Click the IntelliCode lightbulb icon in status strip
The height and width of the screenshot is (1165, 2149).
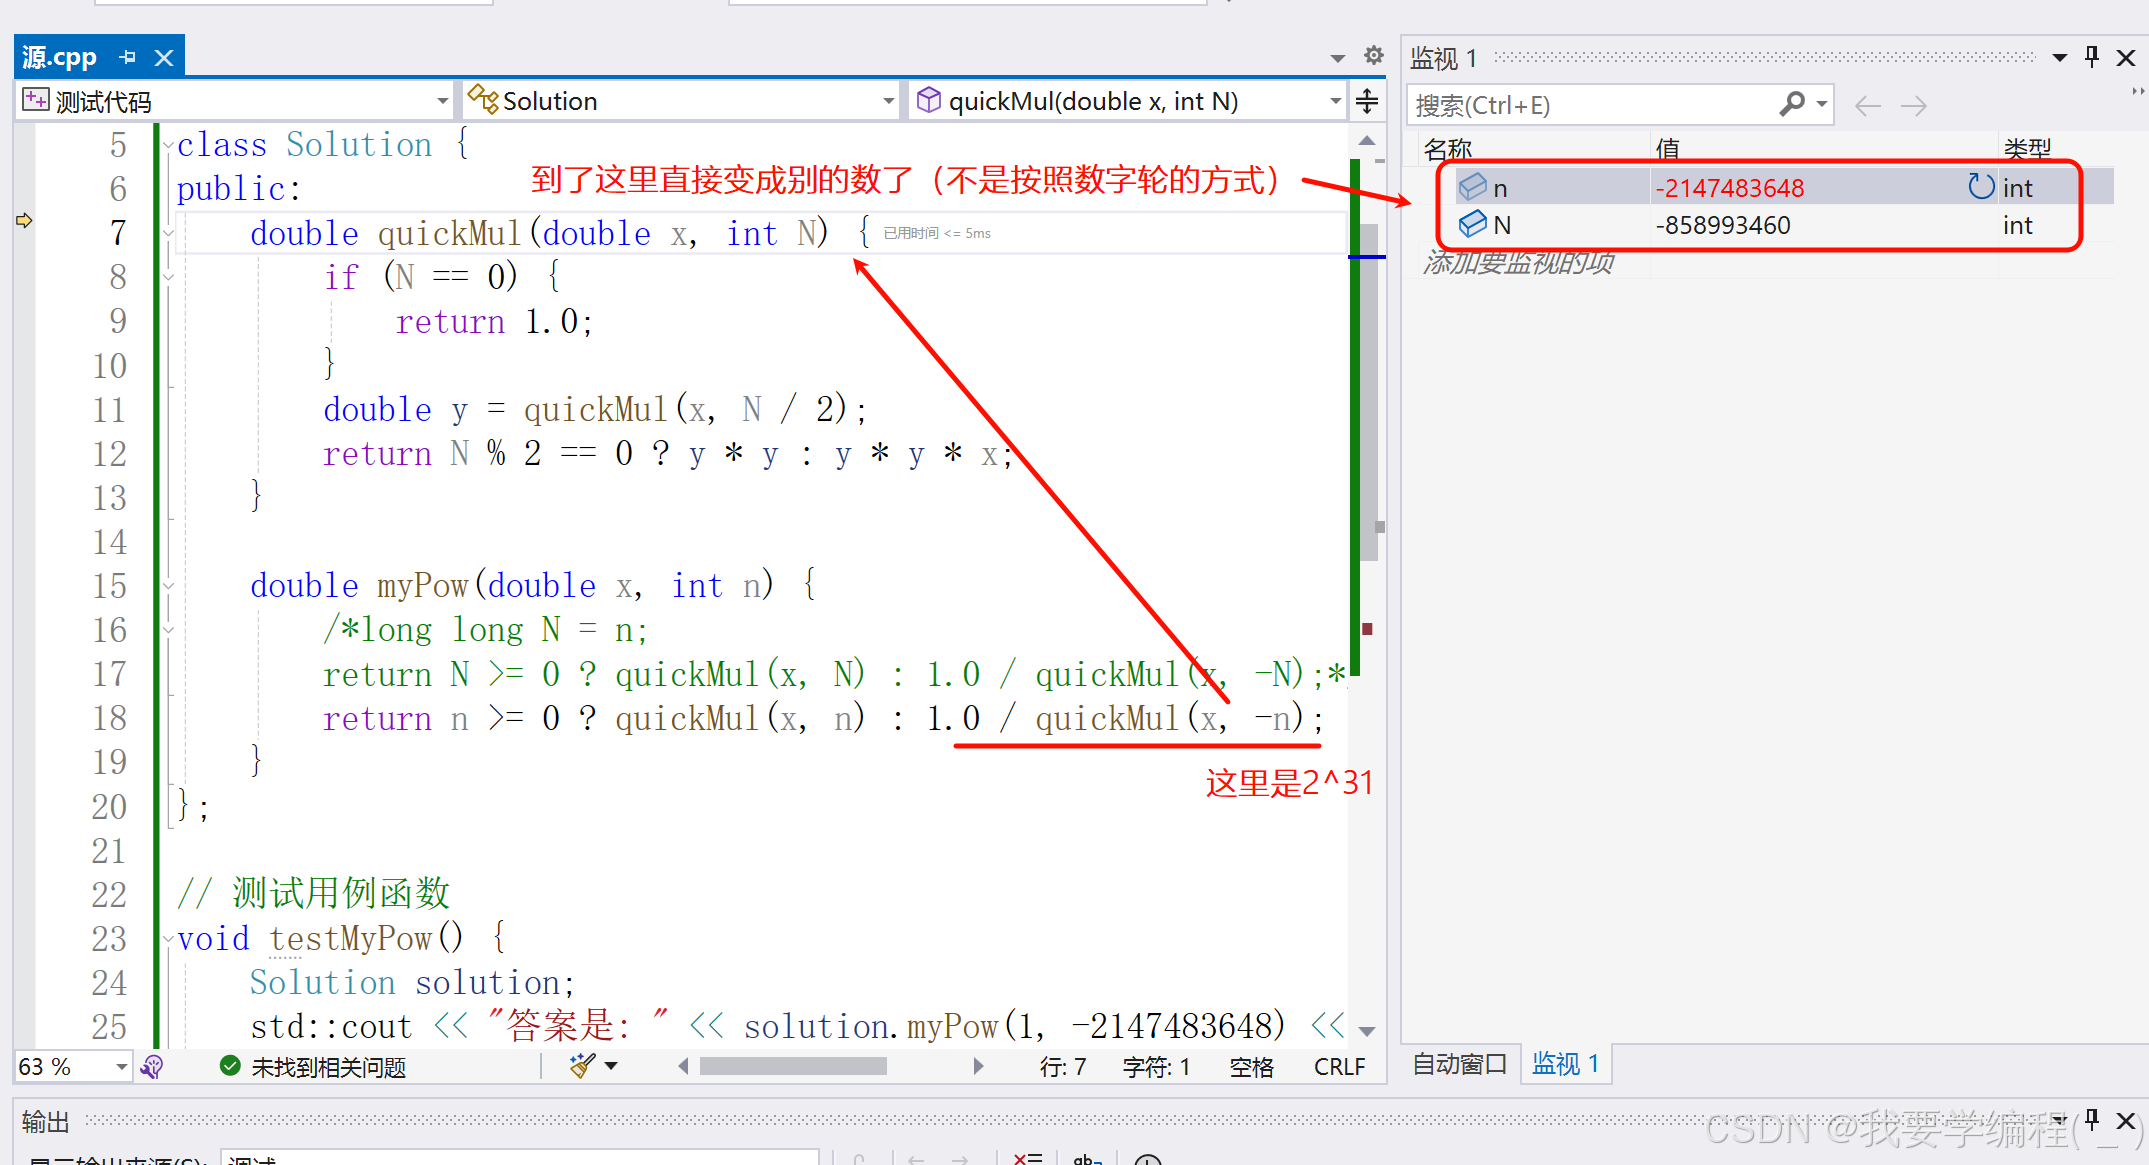pos(153,1067)
